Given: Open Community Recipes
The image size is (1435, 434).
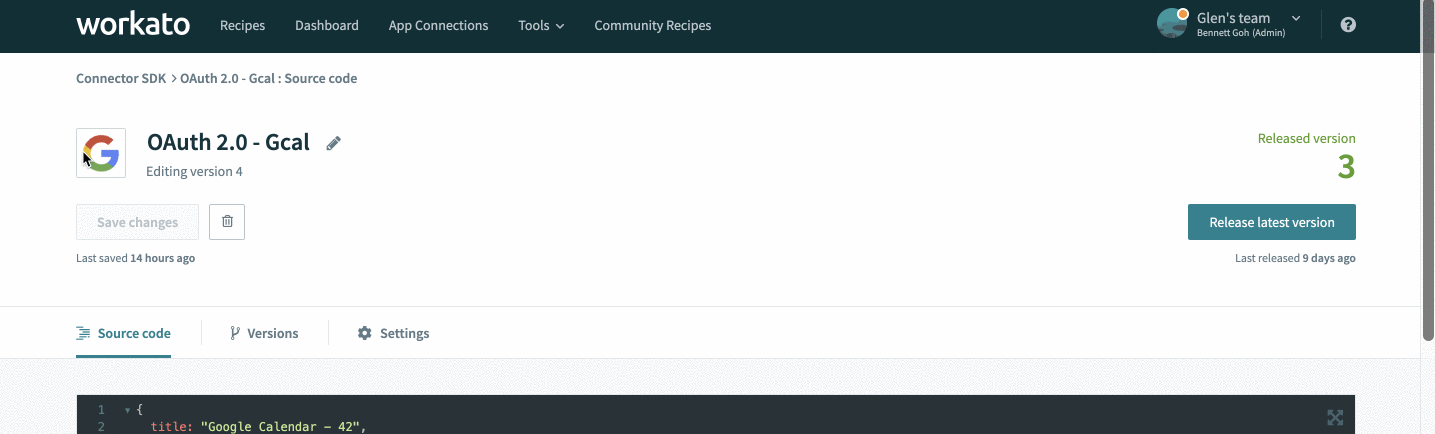Looking at the screenshot, I should coord(652,26).
